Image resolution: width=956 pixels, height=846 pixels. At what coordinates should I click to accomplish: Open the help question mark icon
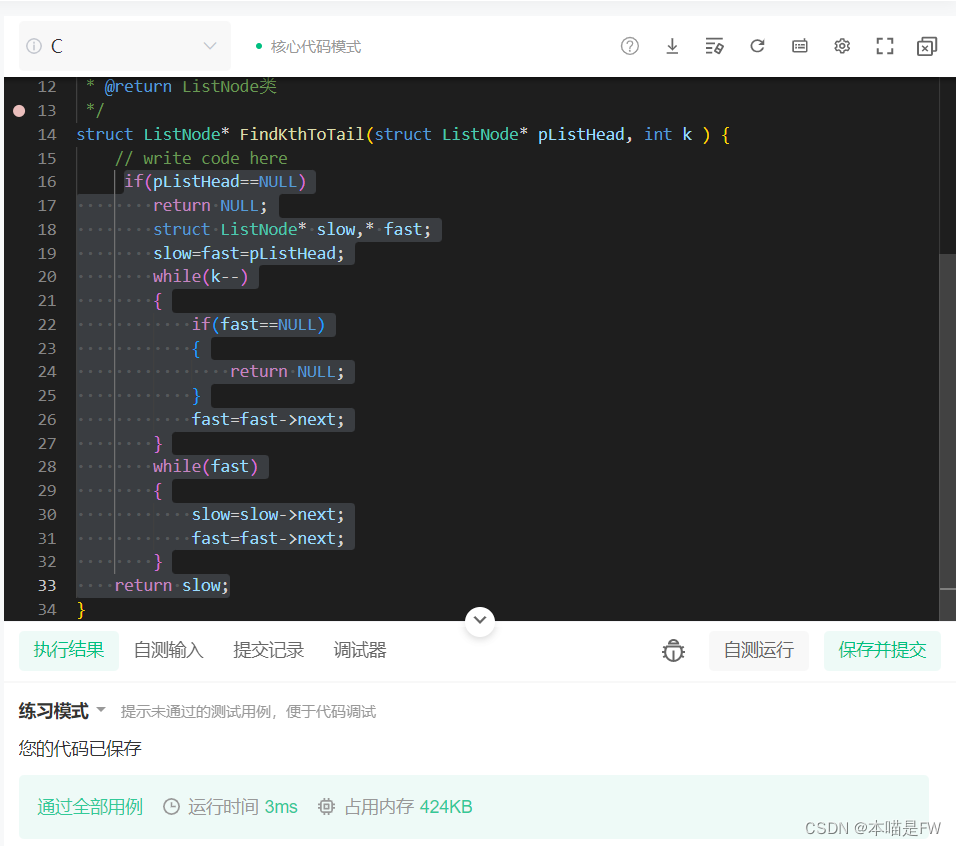pyautogui.click(x=629, y=46)
